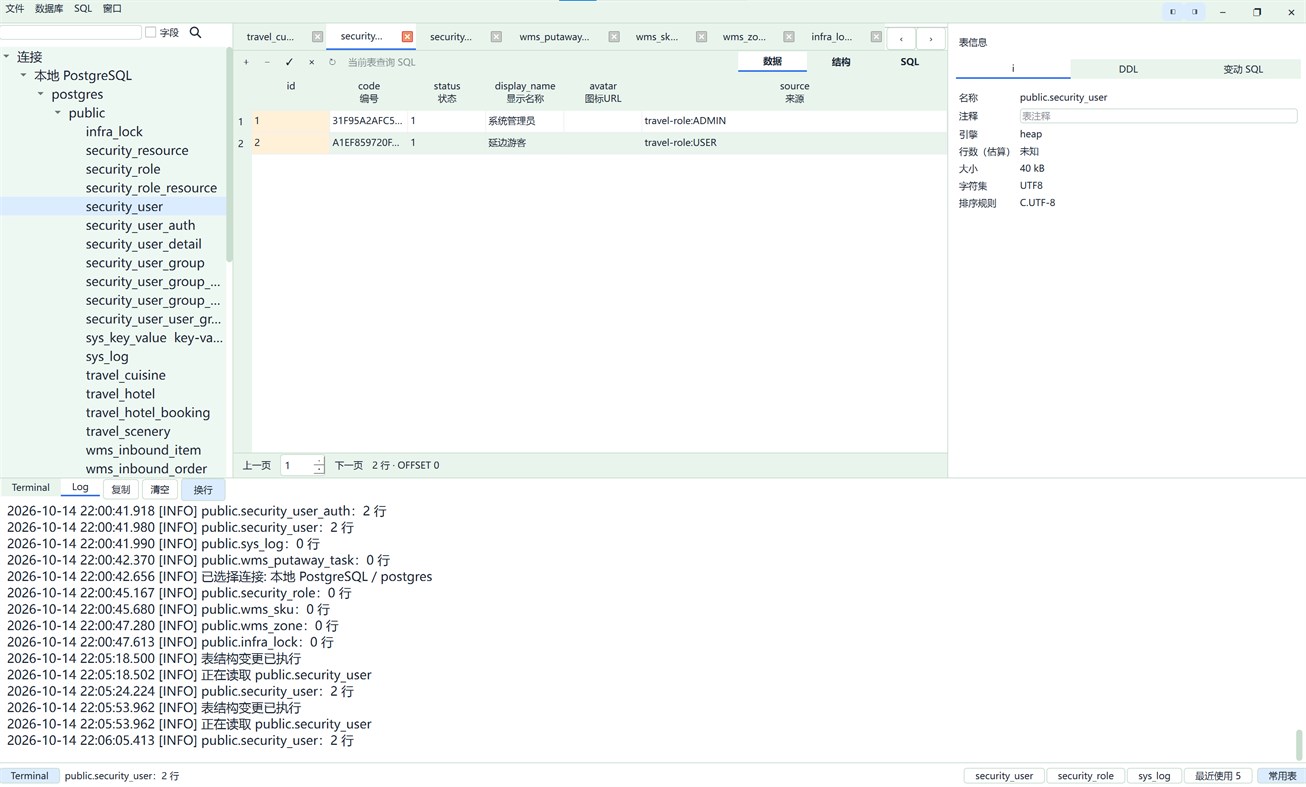Image resolution: width=1306 pixels, height=787 pixels.
Task: Open the 文件 menu
Action: coord(15,9)
